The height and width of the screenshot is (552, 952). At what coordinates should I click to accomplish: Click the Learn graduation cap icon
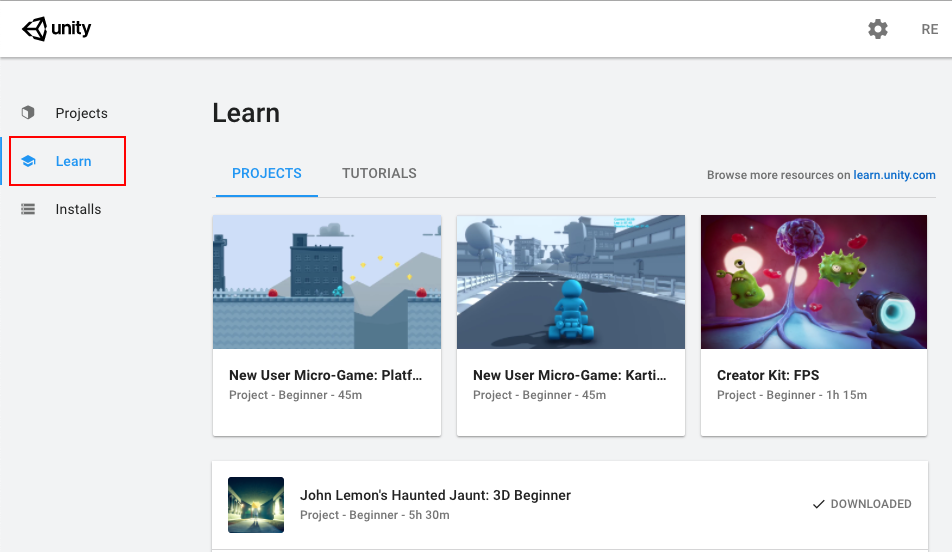[28, 161]
